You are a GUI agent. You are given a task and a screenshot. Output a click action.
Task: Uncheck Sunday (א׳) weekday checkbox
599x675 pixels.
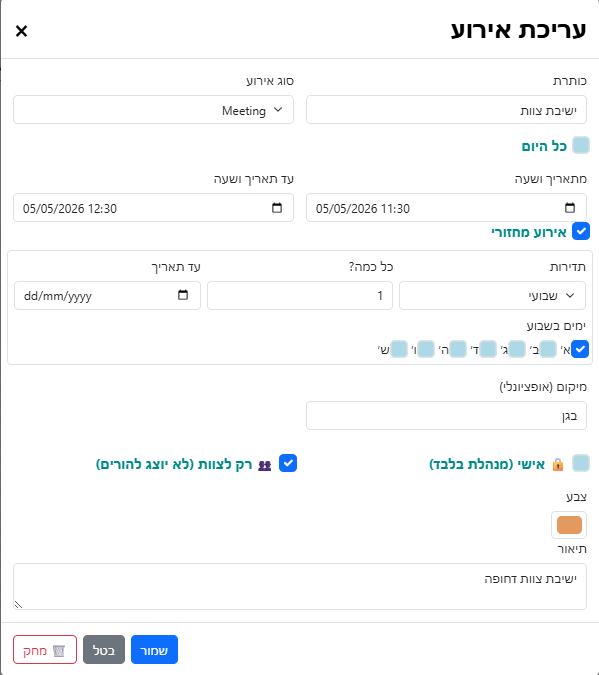[580, 349]
